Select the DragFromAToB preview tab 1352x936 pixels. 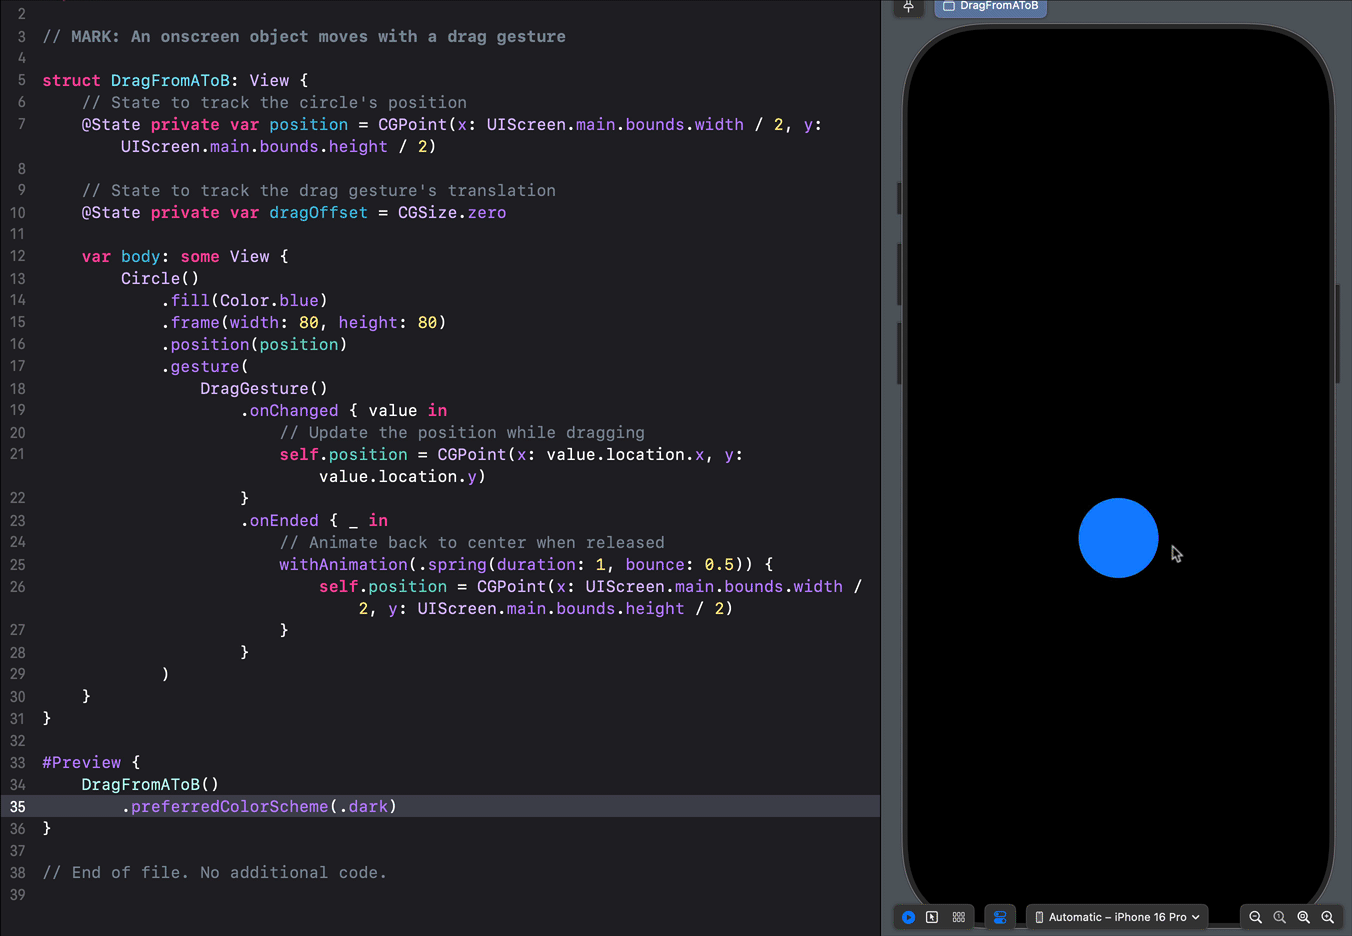pos(990,6)
